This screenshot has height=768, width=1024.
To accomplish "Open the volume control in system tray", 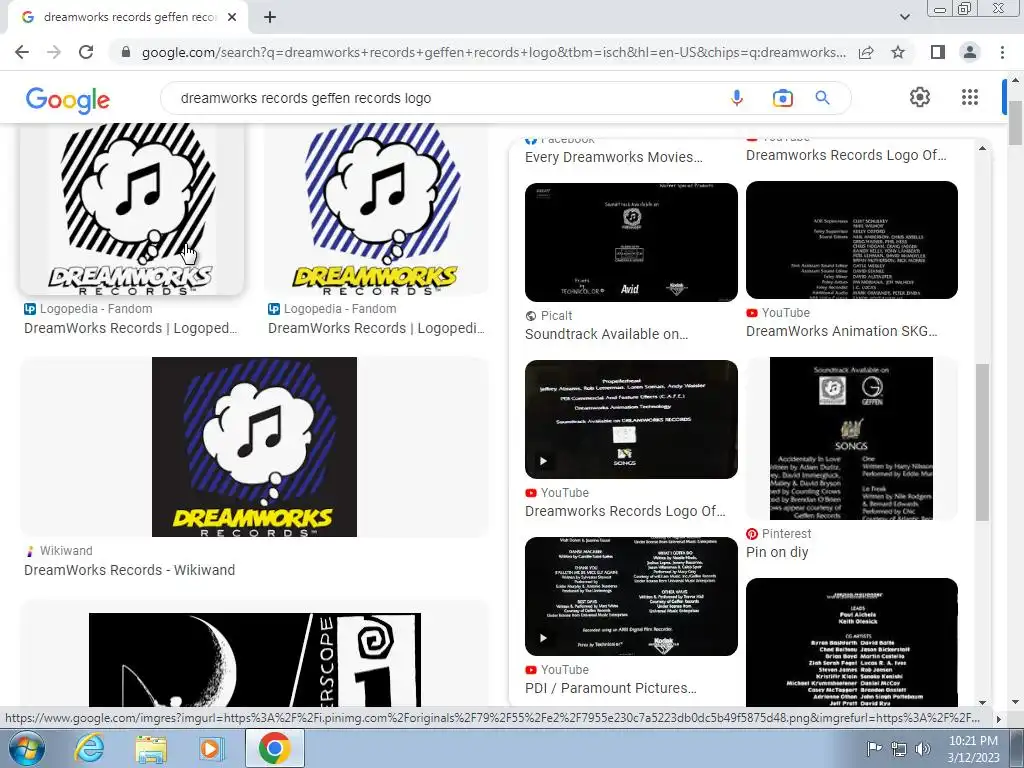I will click(x=923, y=749).
